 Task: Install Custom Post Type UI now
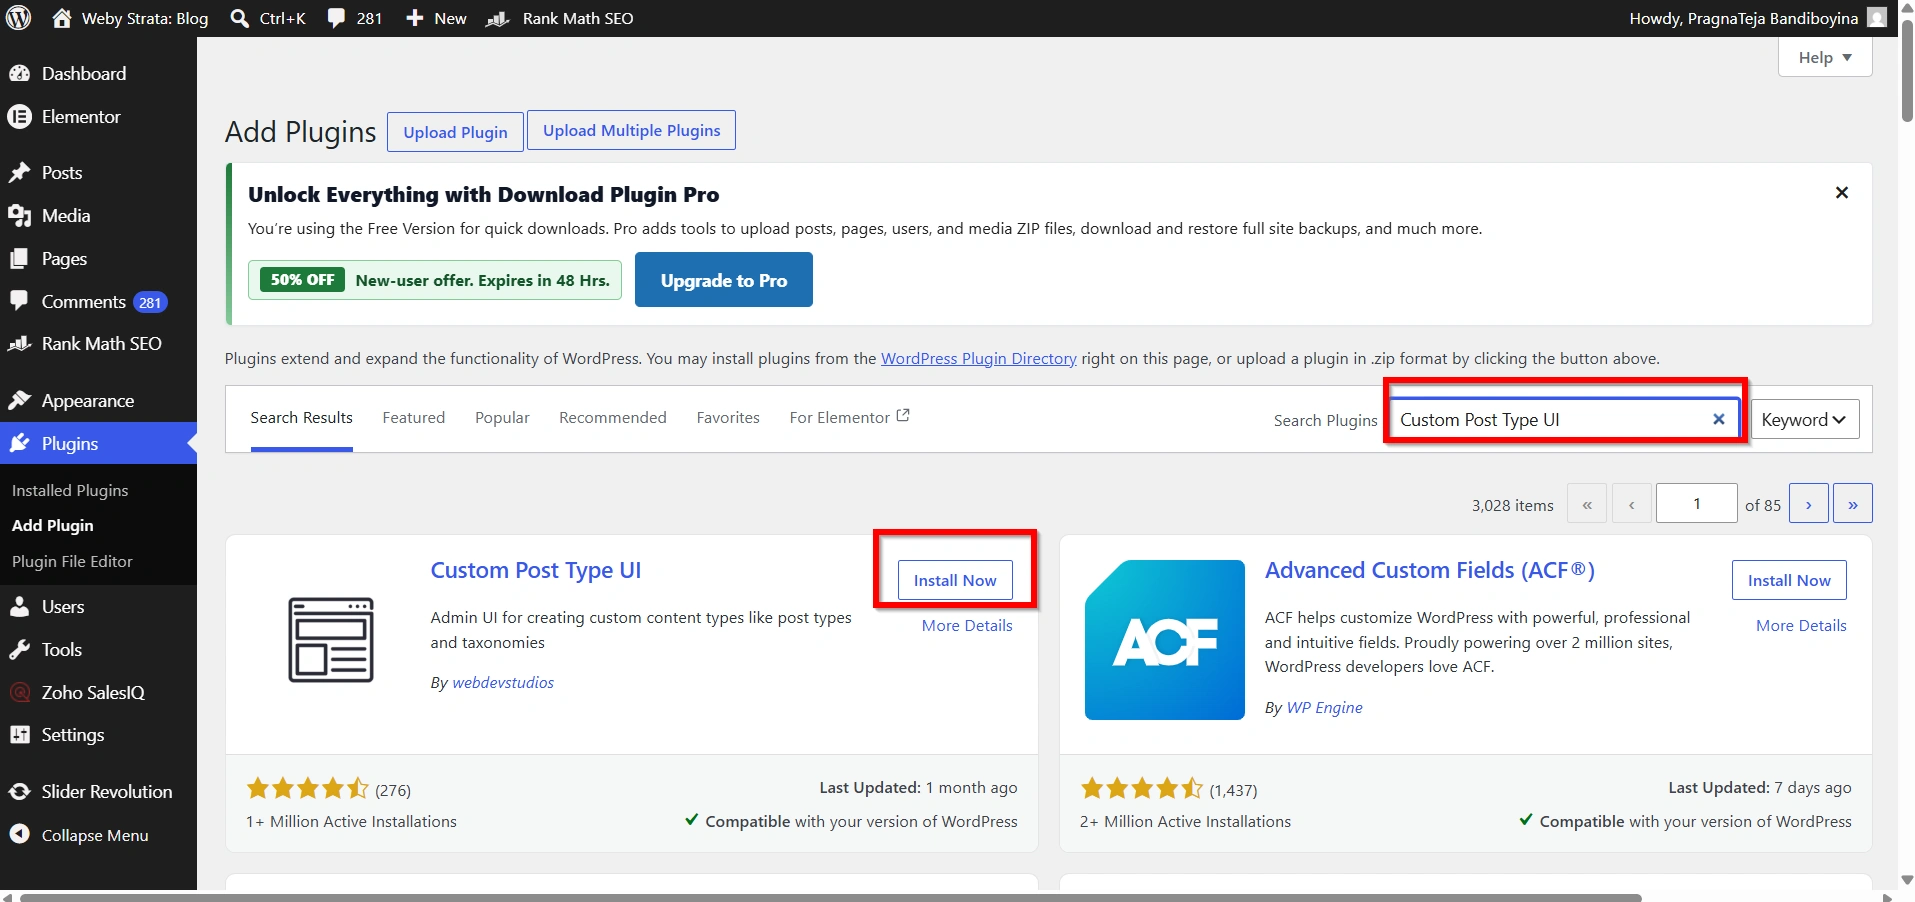(x=955, y=580)
